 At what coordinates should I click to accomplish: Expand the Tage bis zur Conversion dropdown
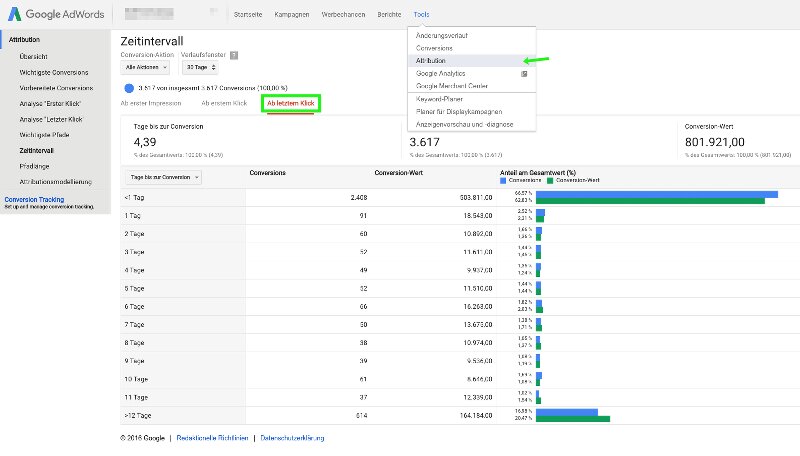pos(161,177)
